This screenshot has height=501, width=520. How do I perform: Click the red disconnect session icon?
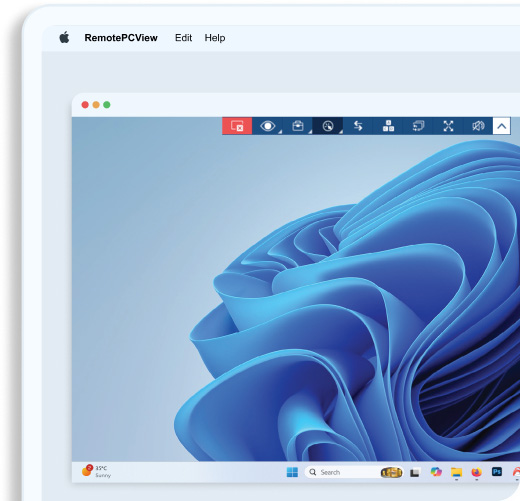click(237, 126)
